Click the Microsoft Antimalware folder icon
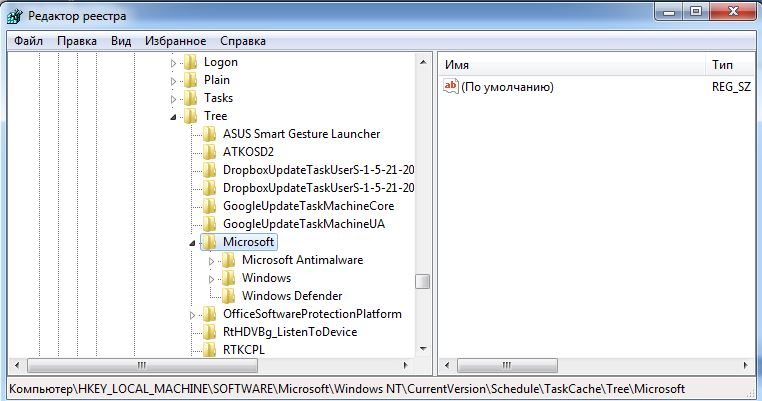This screenshot has width=762, height=401. coord(228,260)
